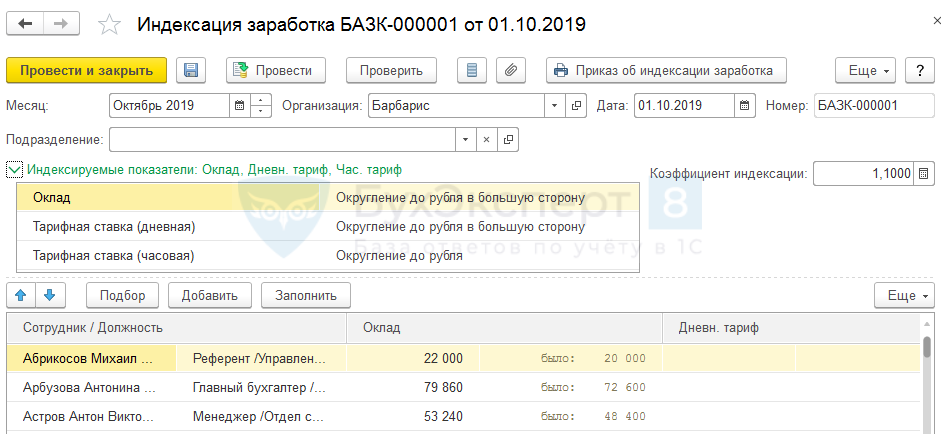
Task: Open calendar for Дата field
Action: pos(744,105)
